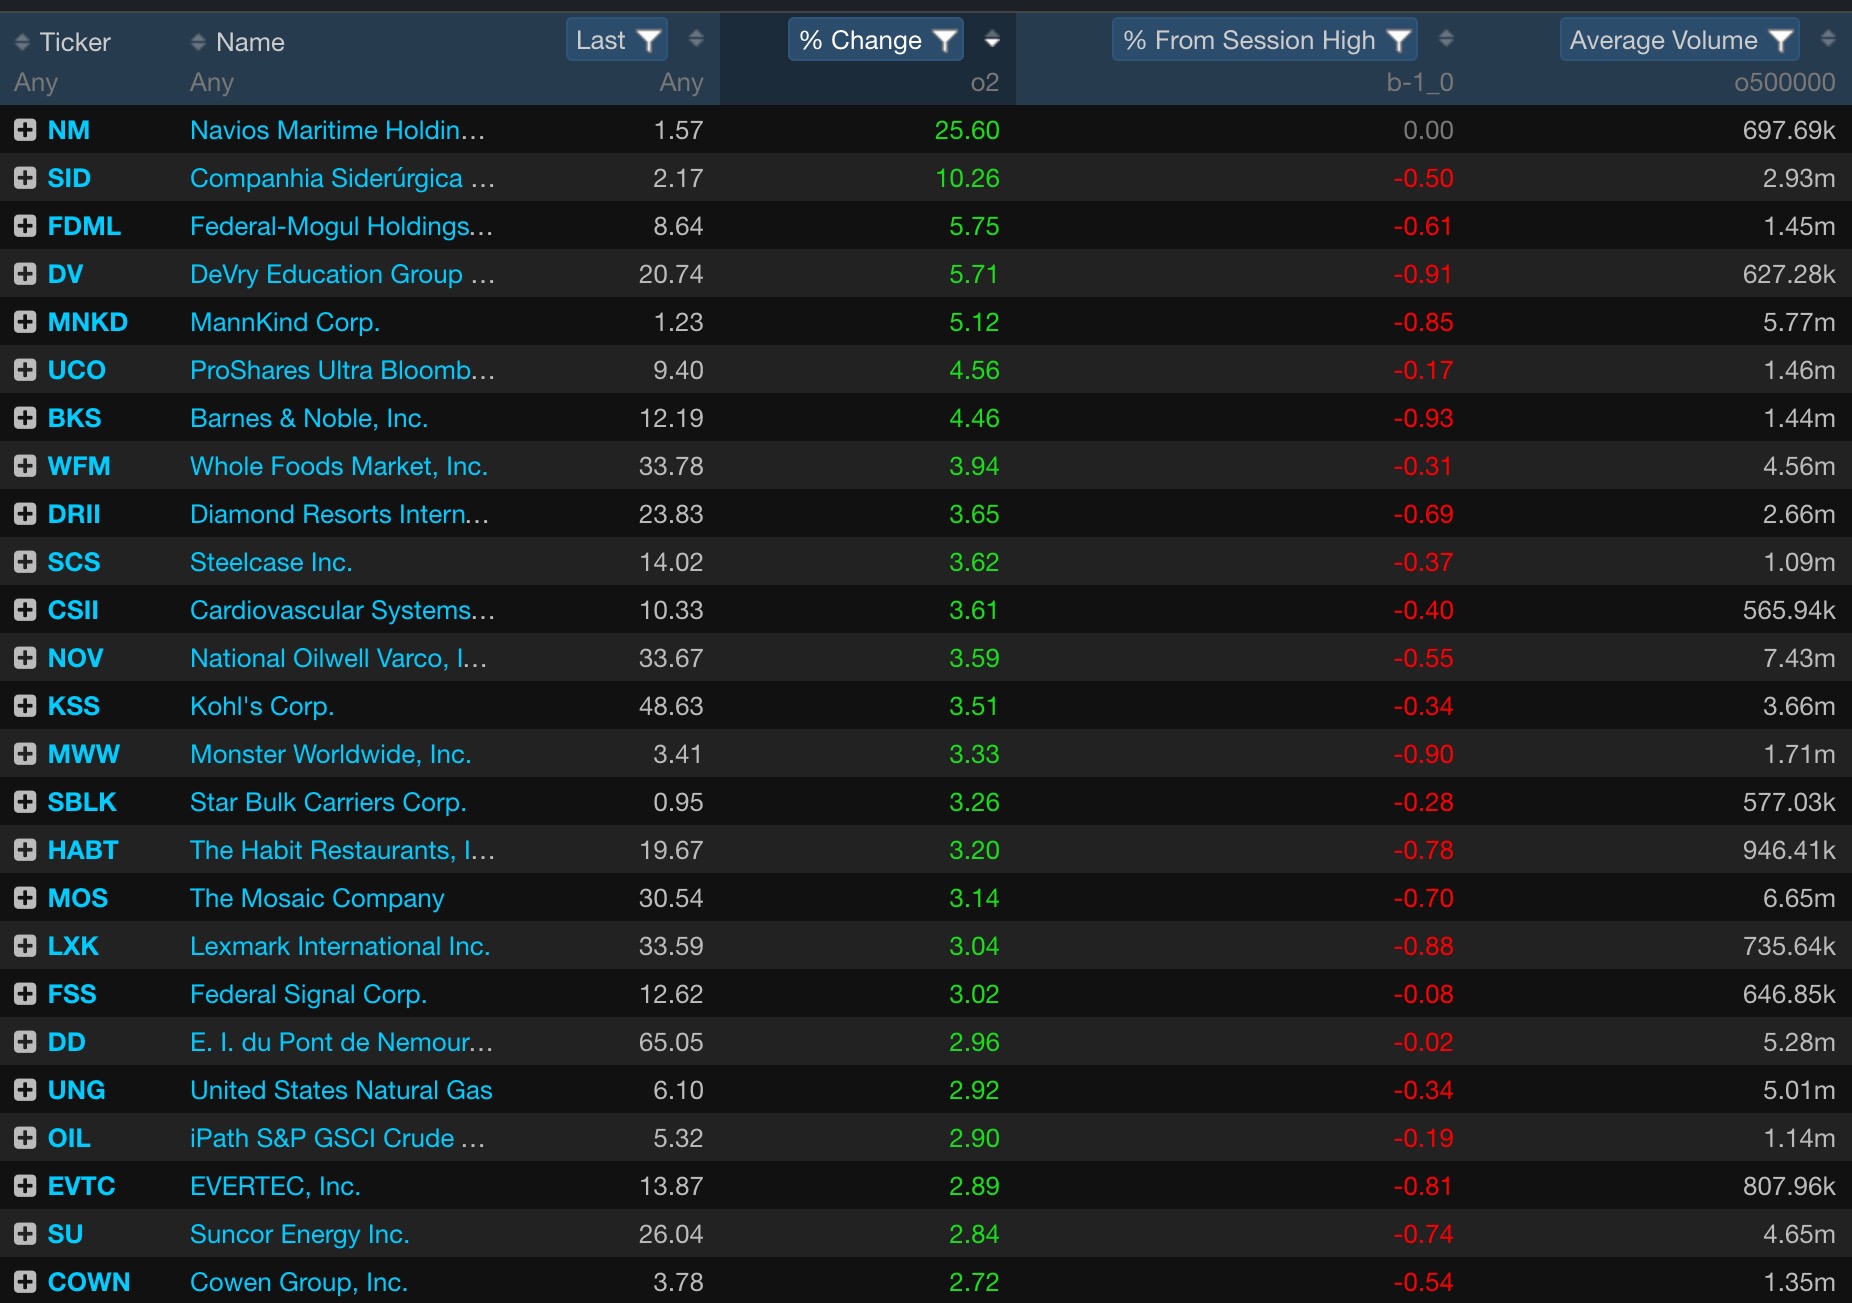Open the United States Natural Gas link
Image resolution: width=1852 pixels, height=1303 pixels.
pos(341,1090)
